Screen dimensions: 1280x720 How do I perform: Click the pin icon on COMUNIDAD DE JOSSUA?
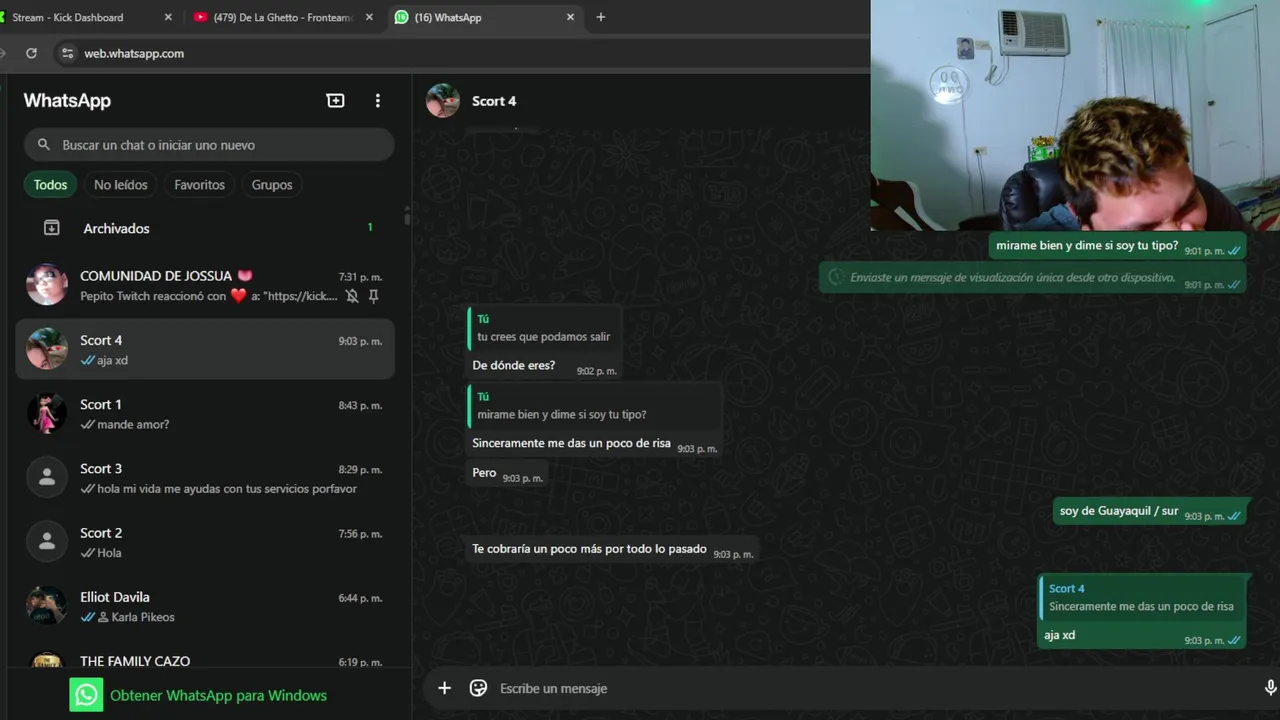373,296
